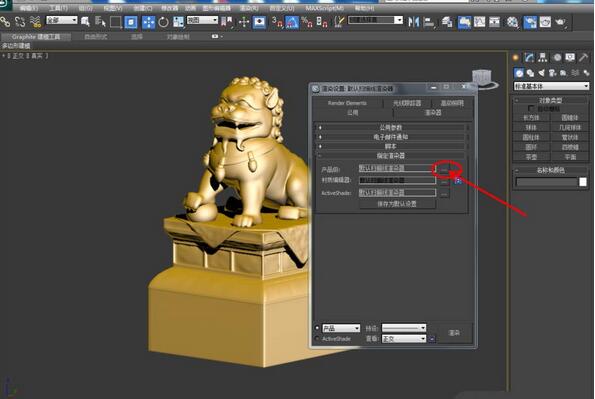Open the 视图 reference coordinate dropdown

(x=202, y=20)
